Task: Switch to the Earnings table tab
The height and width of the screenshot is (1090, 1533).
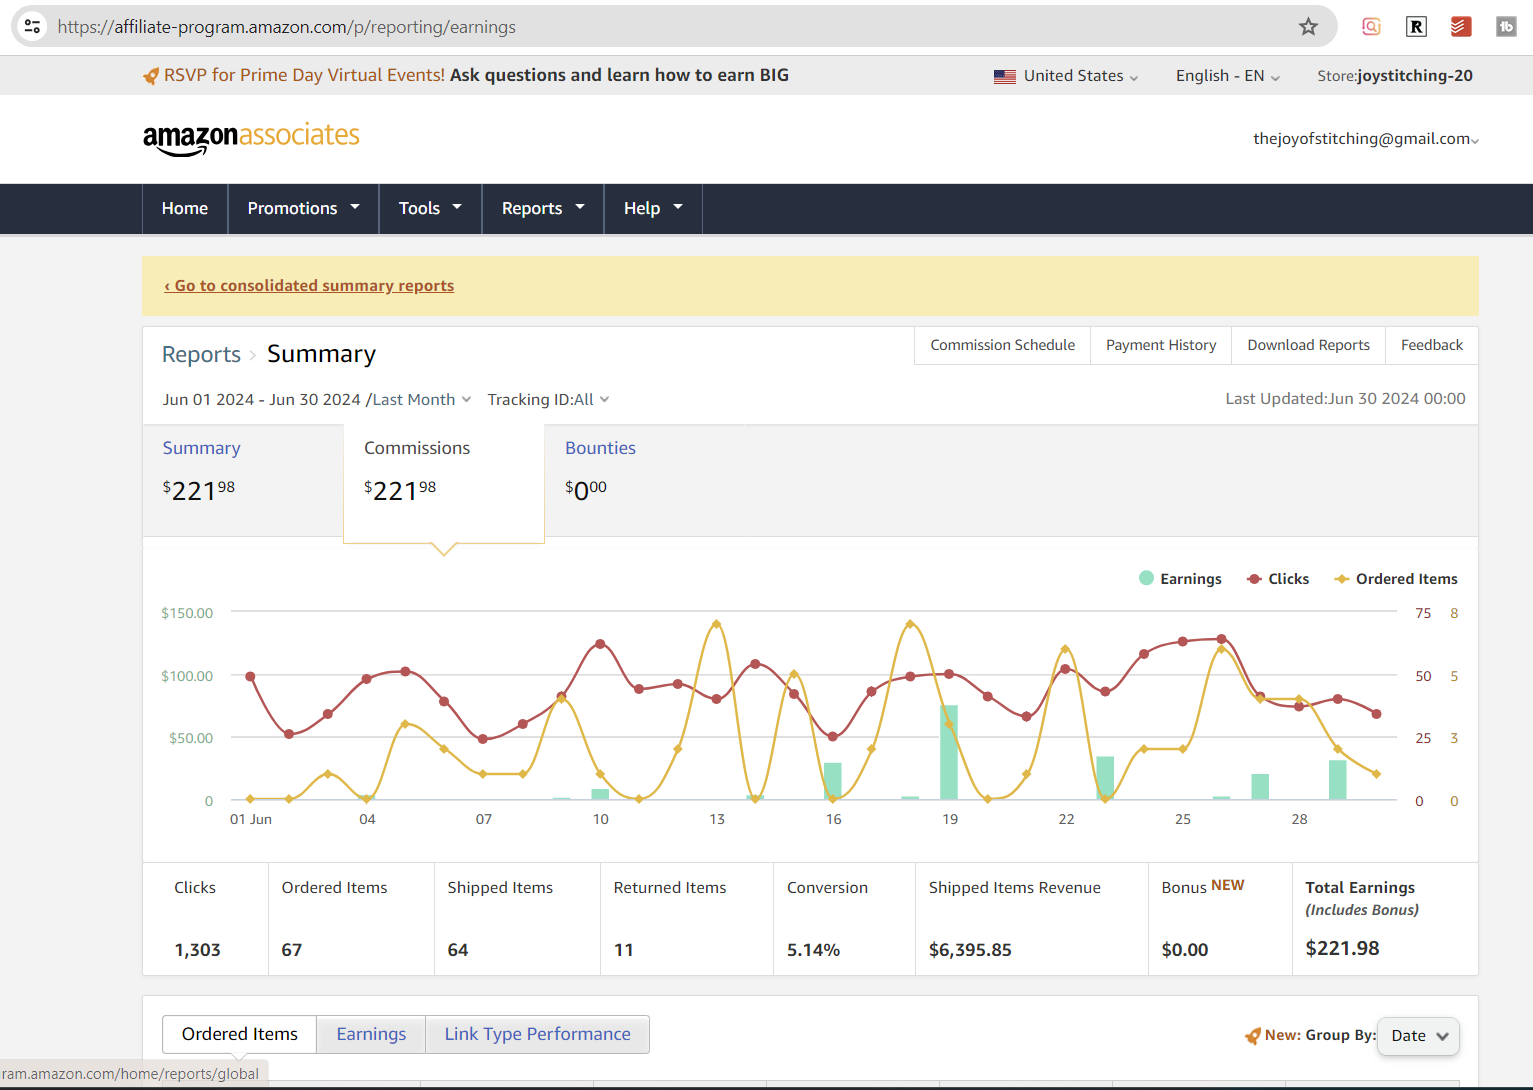Action: 371,1034
